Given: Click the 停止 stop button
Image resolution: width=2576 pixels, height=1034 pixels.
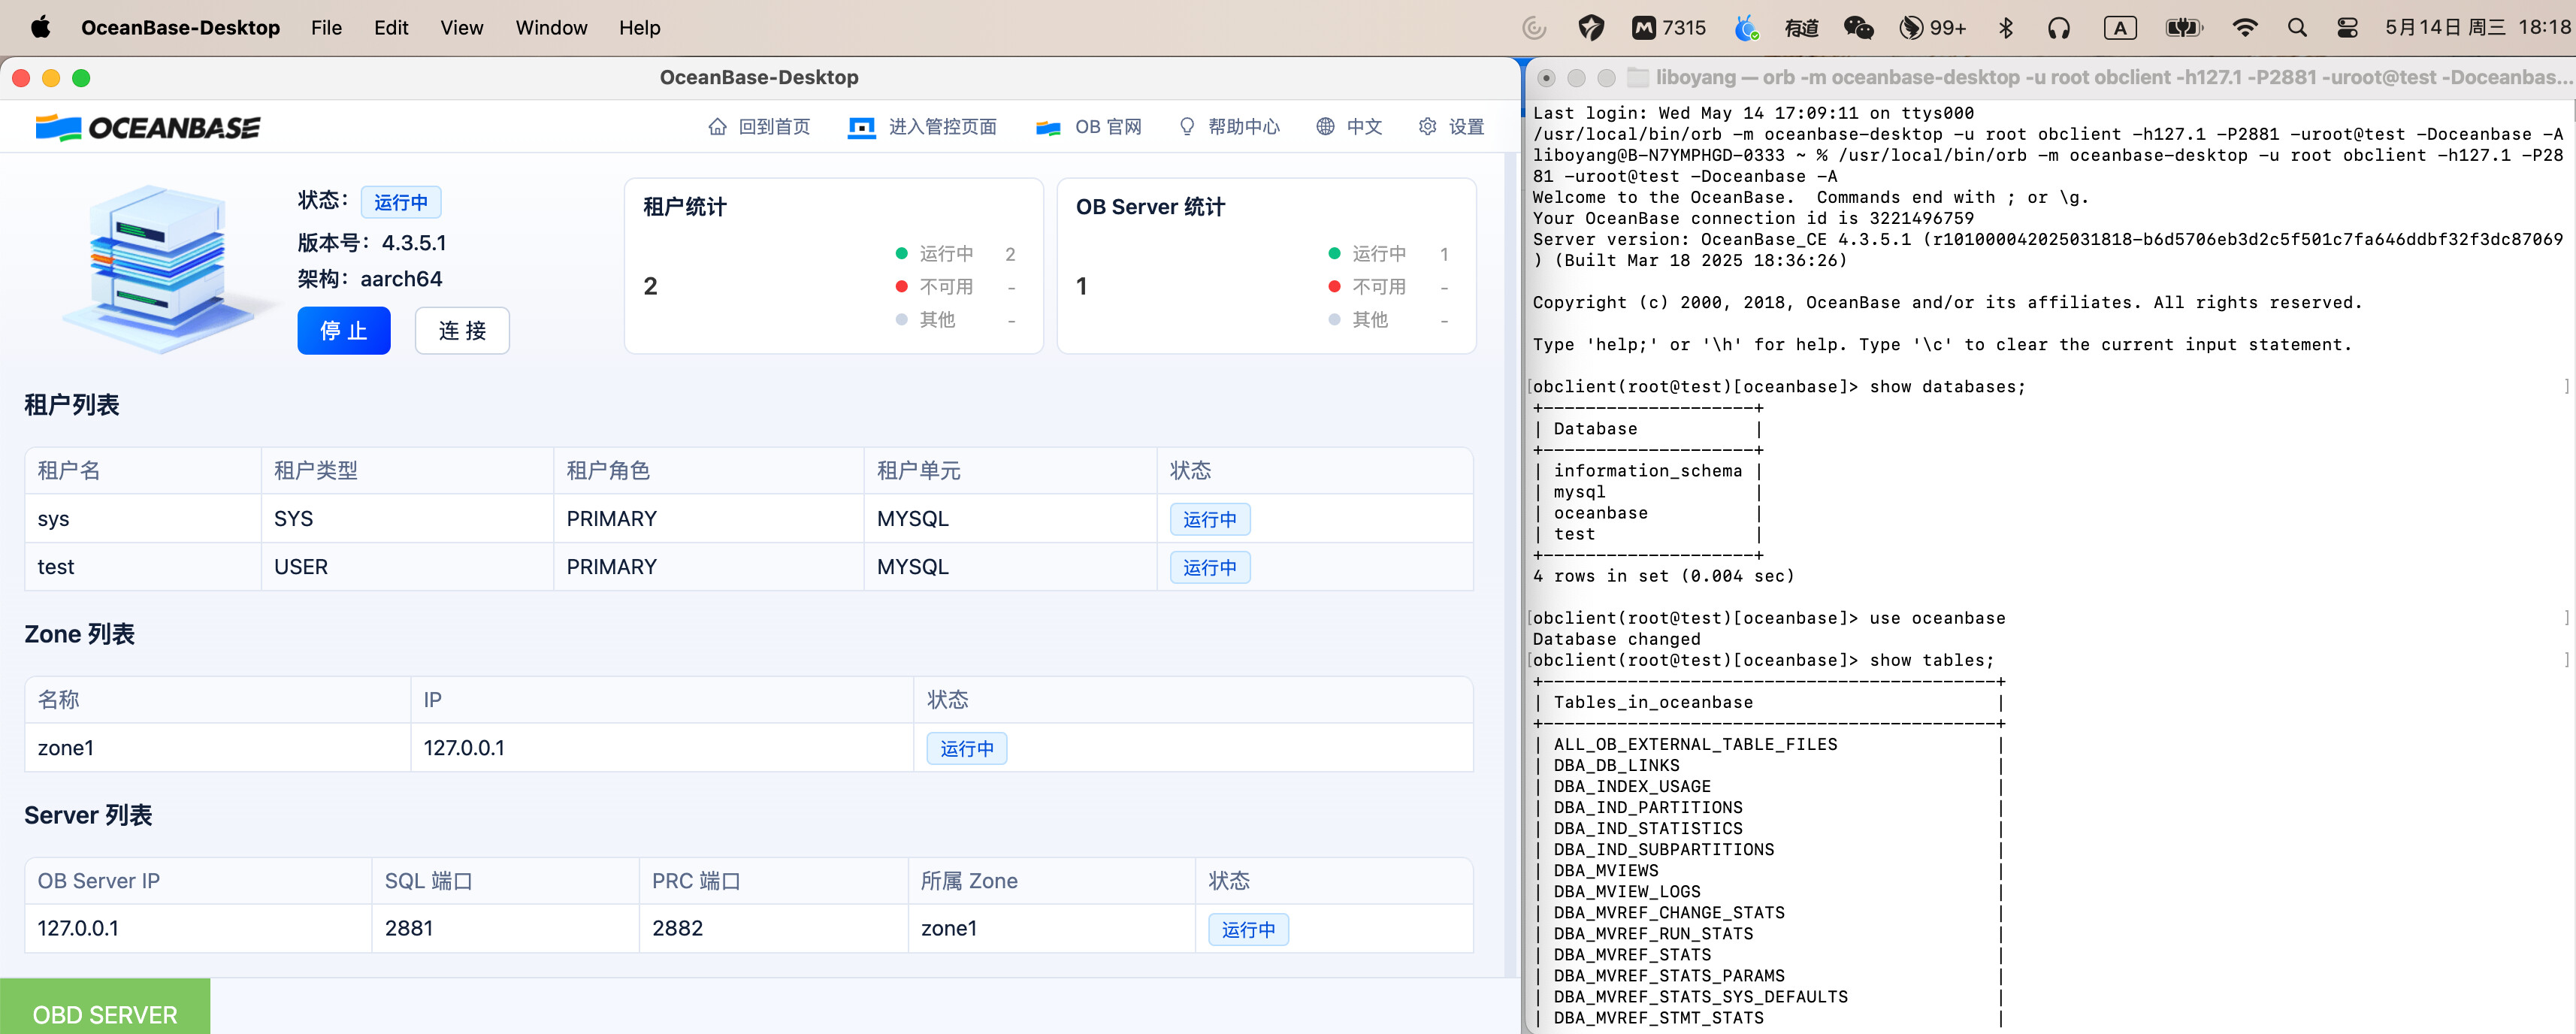Looking at the screenshot, I should 344,331.
